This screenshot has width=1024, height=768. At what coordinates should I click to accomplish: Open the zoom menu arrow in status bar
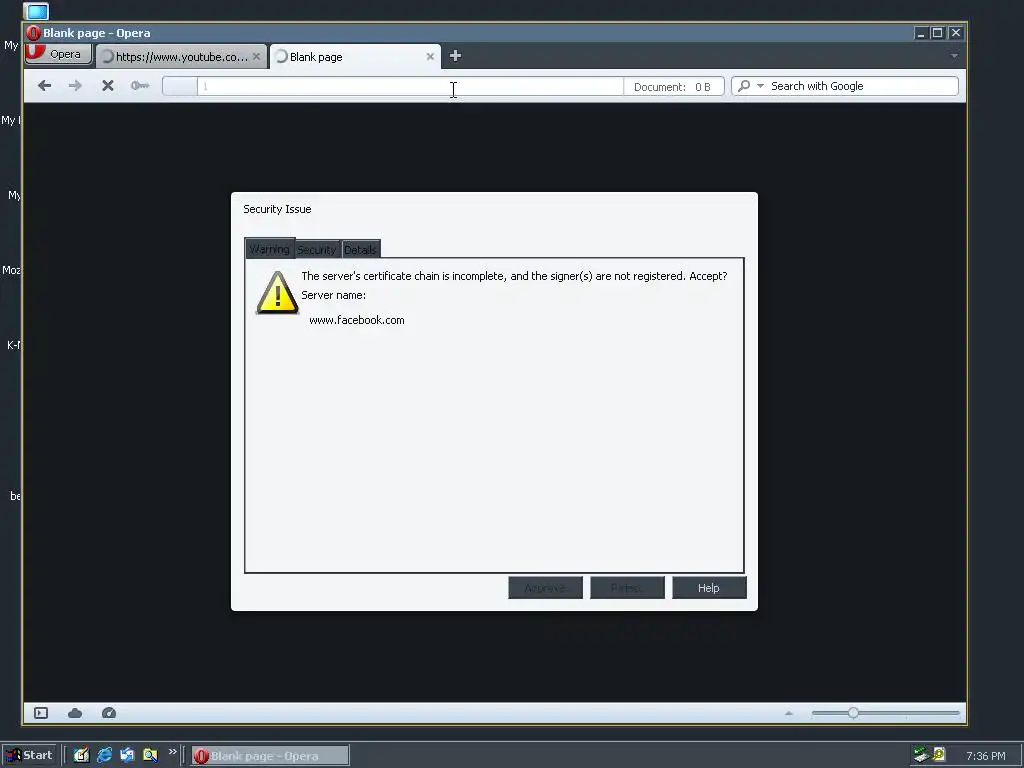(789, 713)
